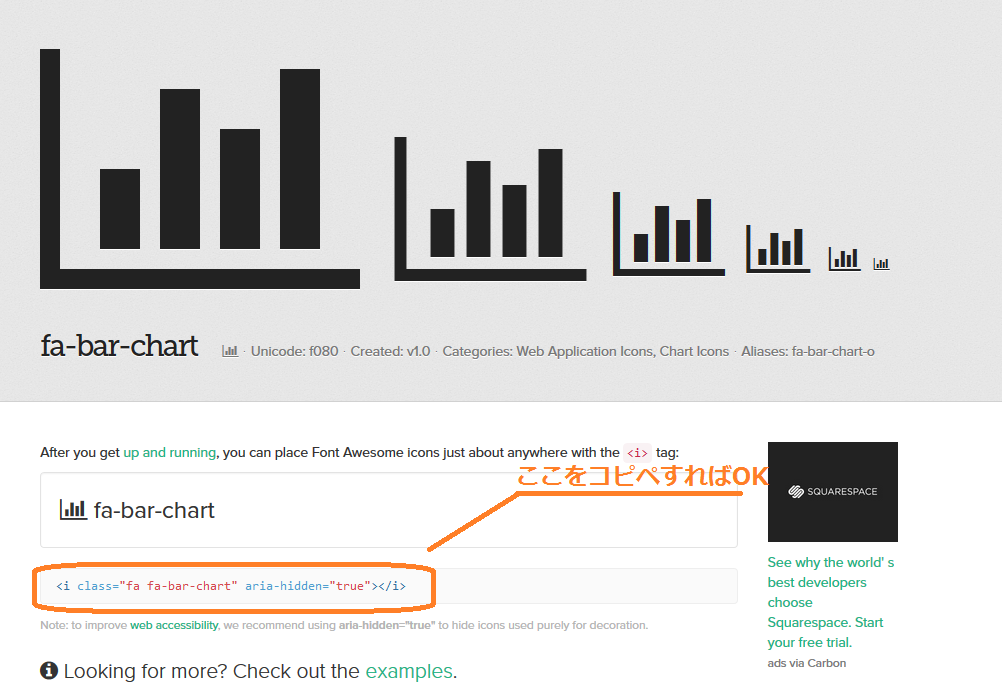Click the tiny bar chart icon before Unicode: f080
Image resolution: width=1002 pixels, height=694 pixels.
pos(230,351)
